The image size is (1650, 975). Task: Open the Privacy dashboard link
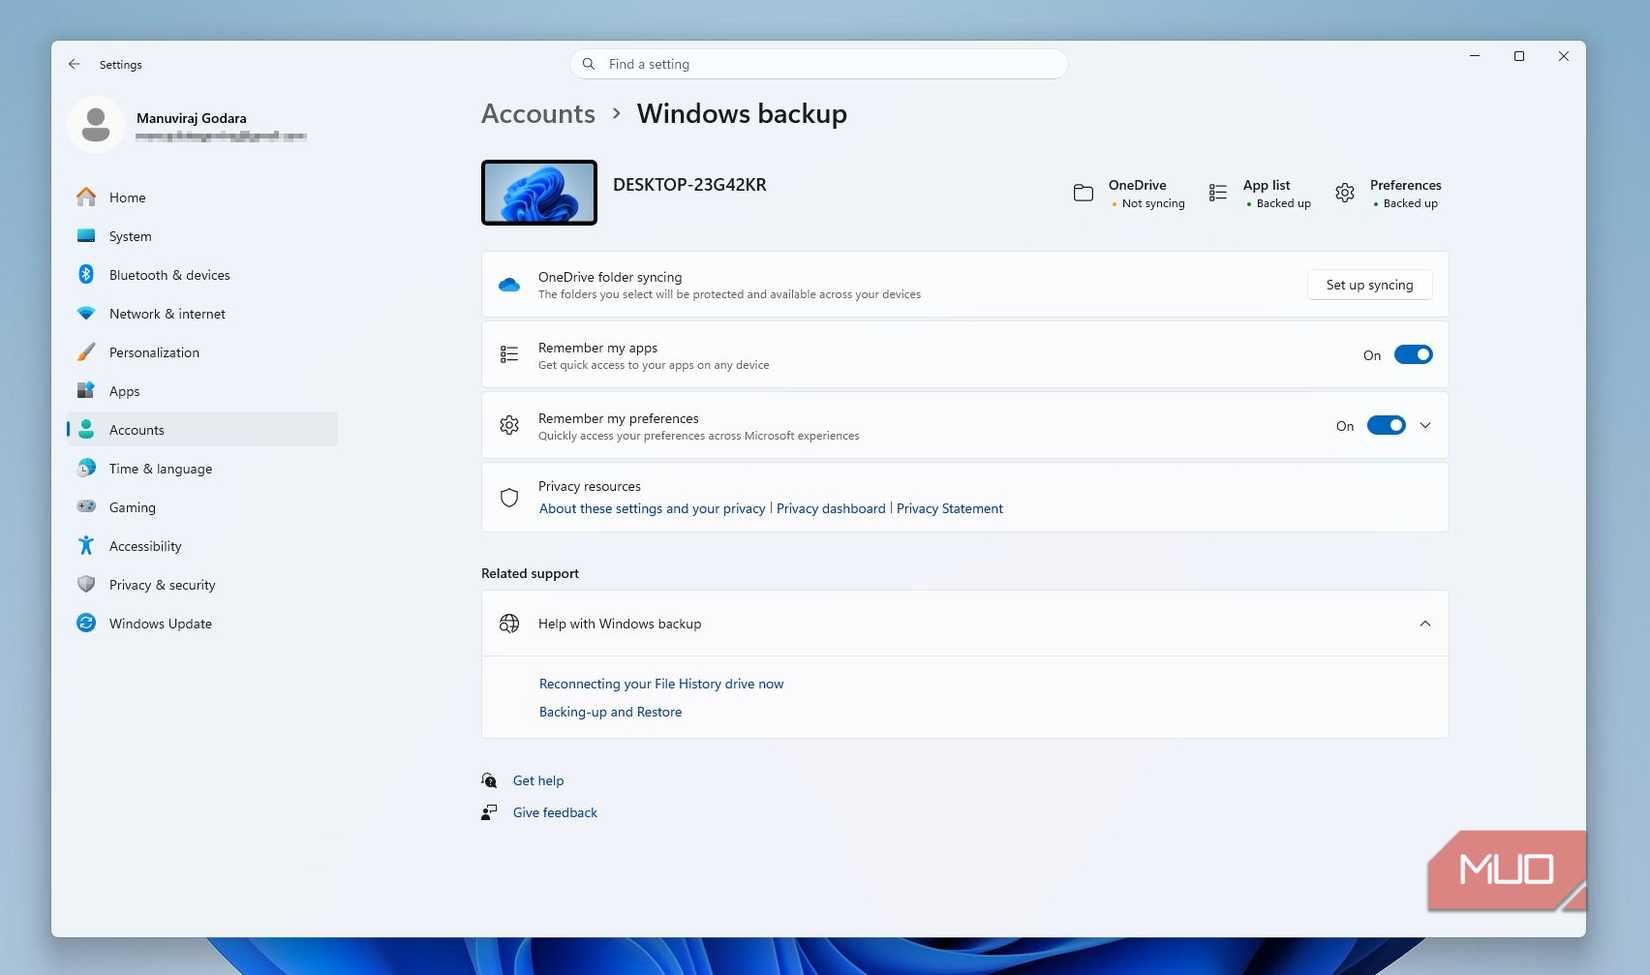click(831, 508)
